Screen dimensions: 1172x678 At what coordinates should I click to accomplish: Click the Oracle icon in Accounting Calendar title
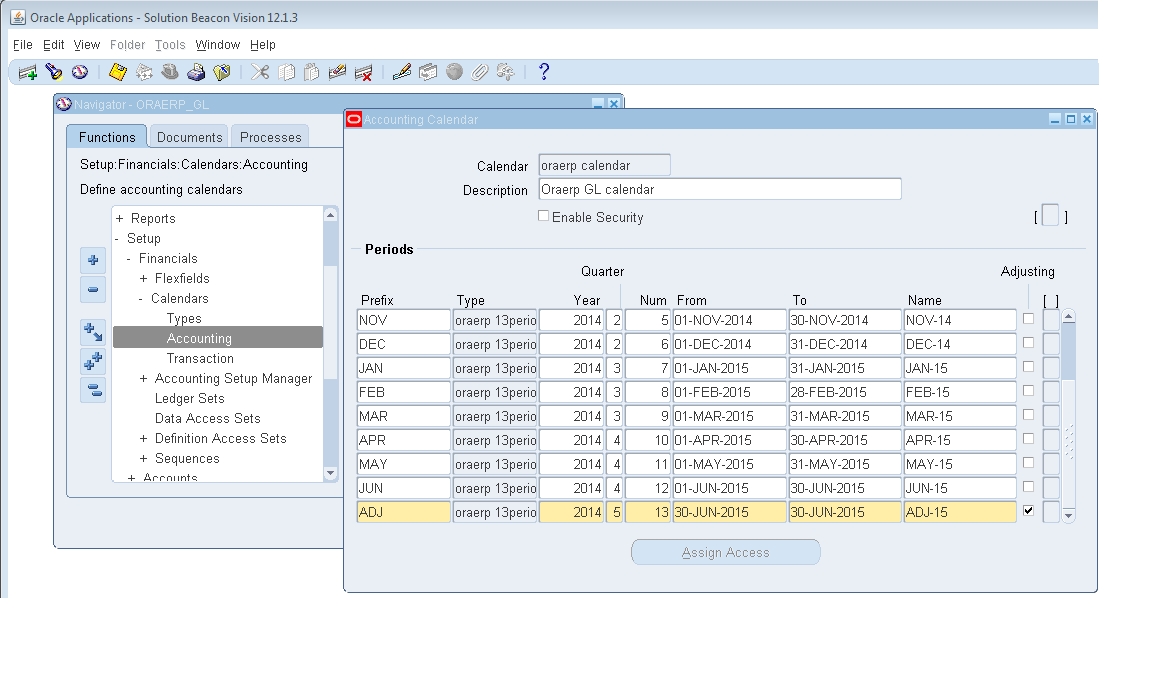354,119
